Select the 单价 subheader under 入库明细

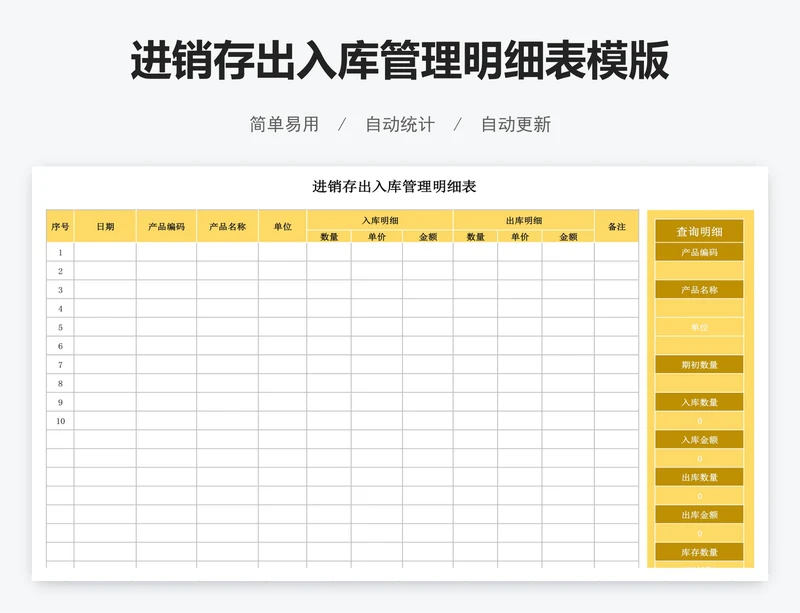pyautogui.click(x=377, y=236)
